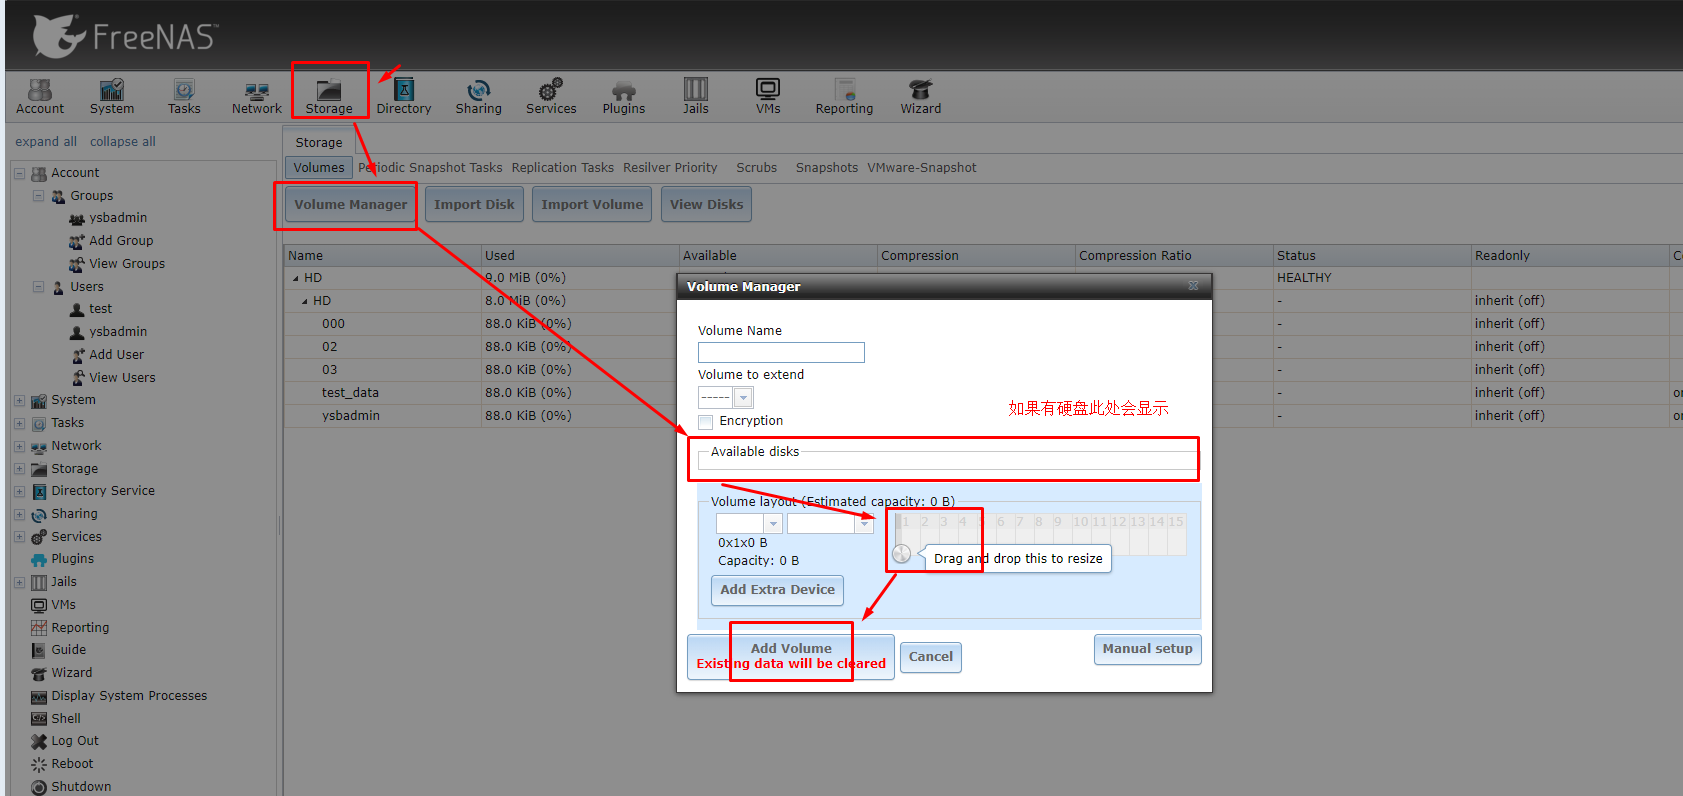The image size is (1683, 796).
Task: Switch to the Volumes tab
Action: tap(319, 168)
